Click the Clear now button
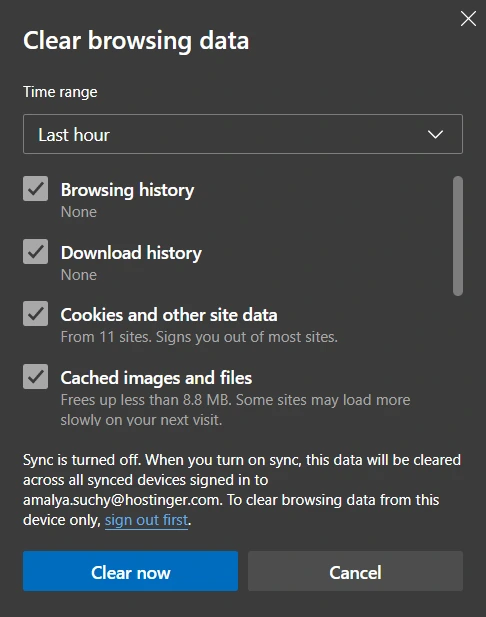 click(130, 571)
